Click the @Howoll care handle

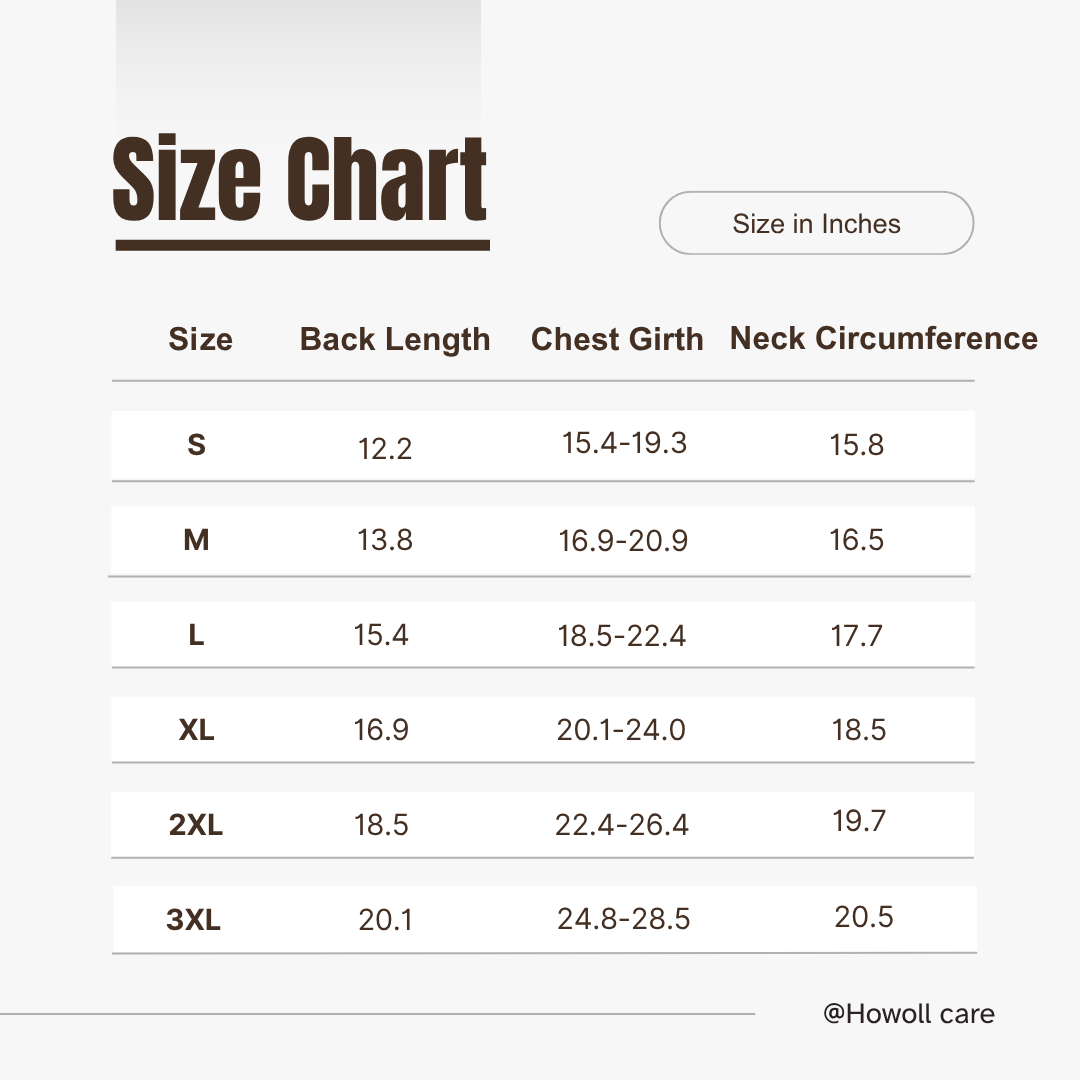(908, 1014)
